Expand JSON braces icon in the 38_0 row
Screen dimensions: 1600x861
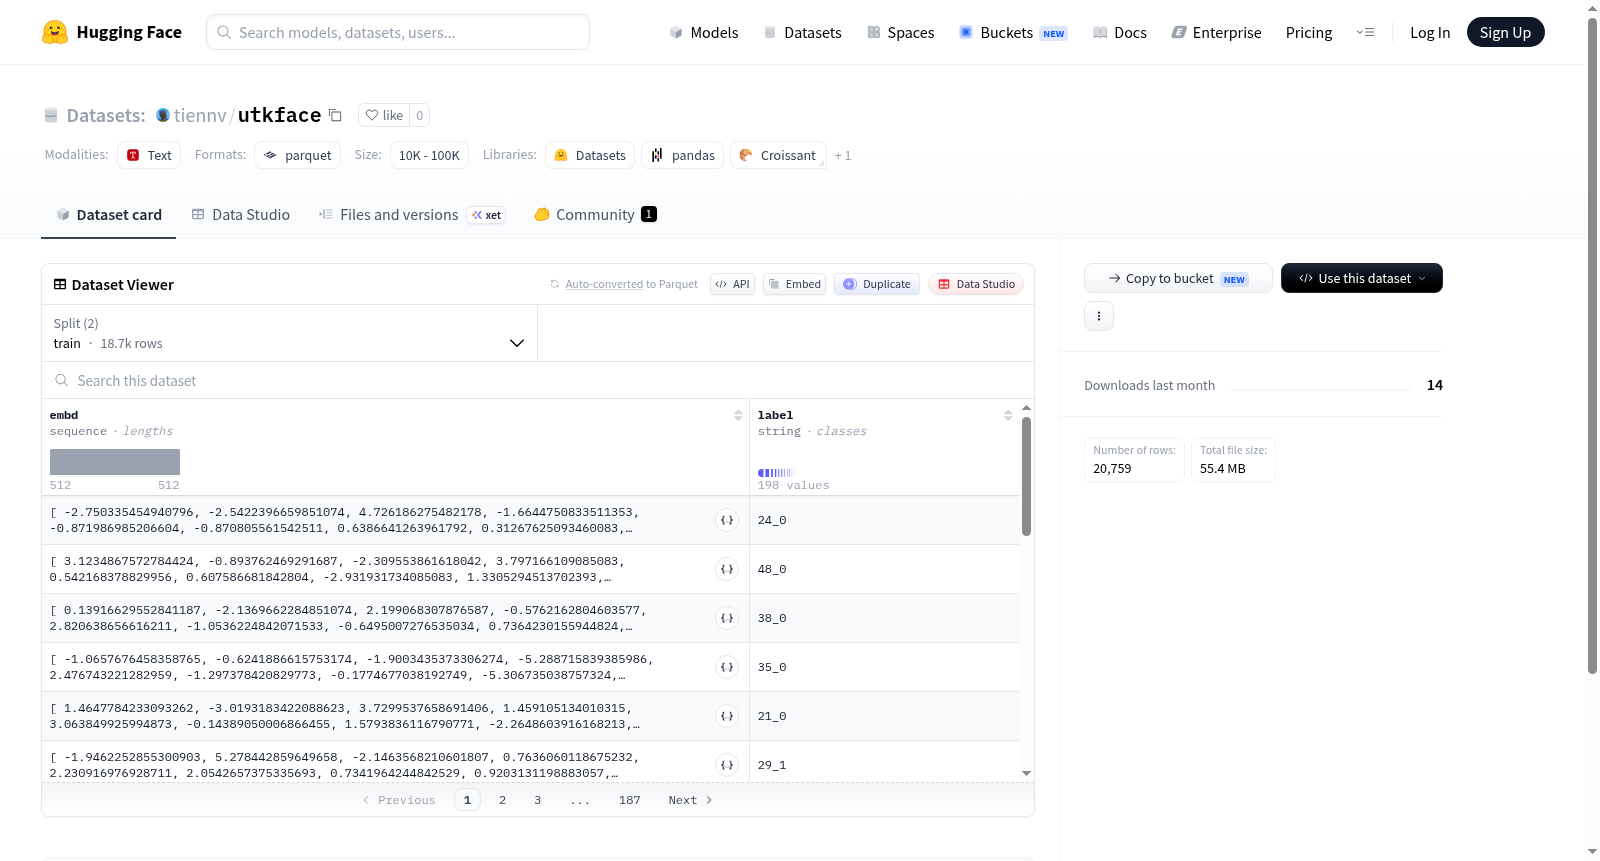pos(727,618)
